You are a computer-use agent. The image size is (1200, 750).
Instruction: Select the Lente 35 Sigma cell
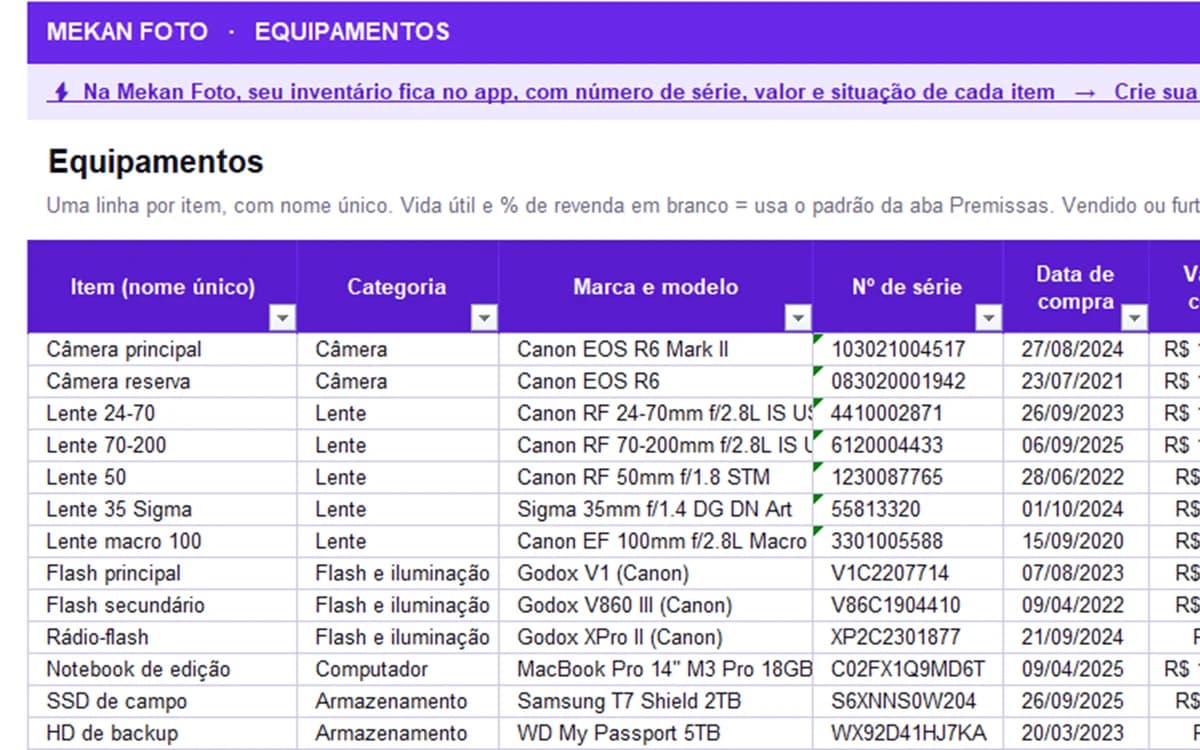(x=162, y=509)
